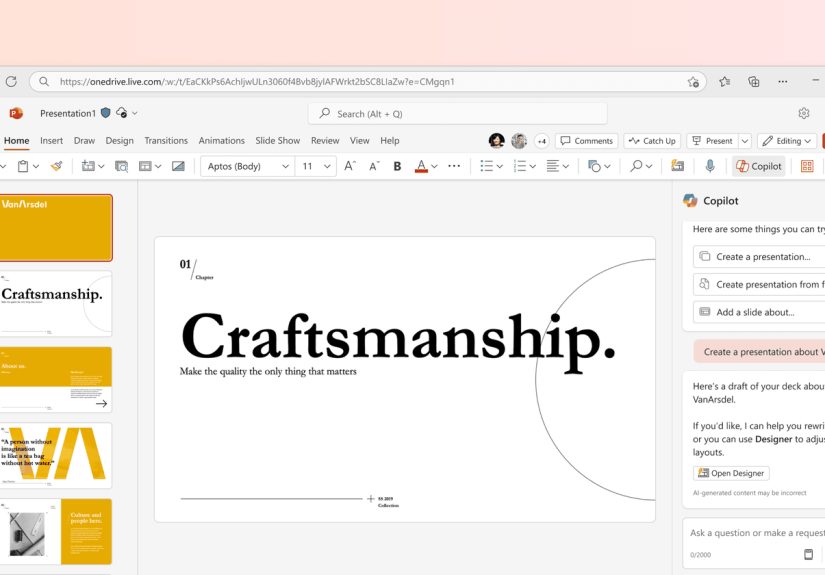
Task: Select the Format Painter brush
Action: [57, 166]
